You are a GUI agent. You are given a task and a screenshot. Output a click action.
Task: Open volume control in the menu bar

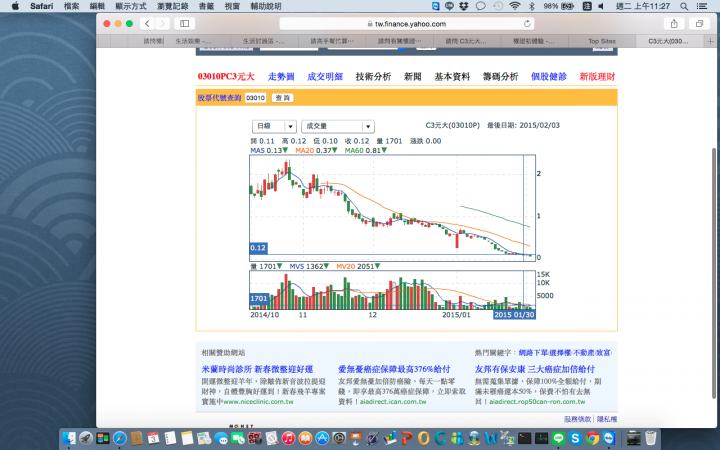(601, 6)
